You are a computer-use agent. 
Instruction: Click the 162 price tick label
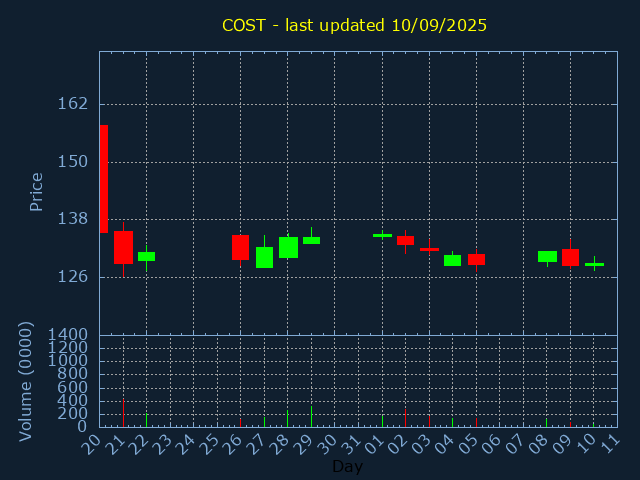[x=73, y=104]
